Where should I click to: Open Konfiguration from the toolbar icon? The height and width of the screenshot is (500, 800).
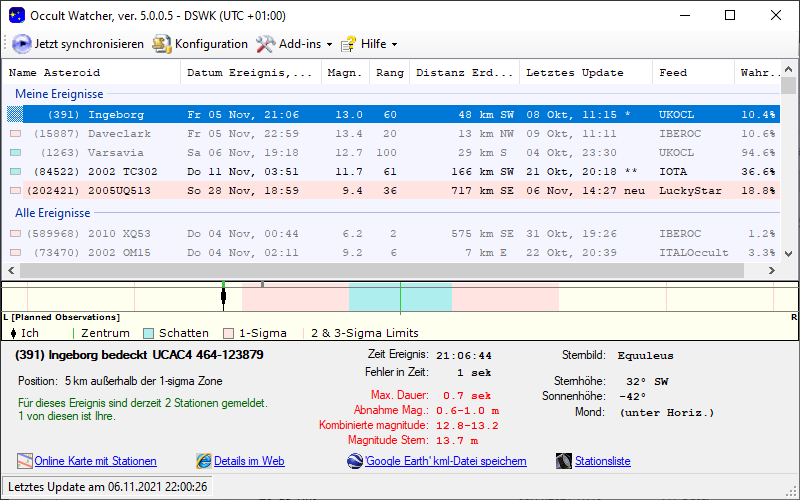tap(161, 44)
